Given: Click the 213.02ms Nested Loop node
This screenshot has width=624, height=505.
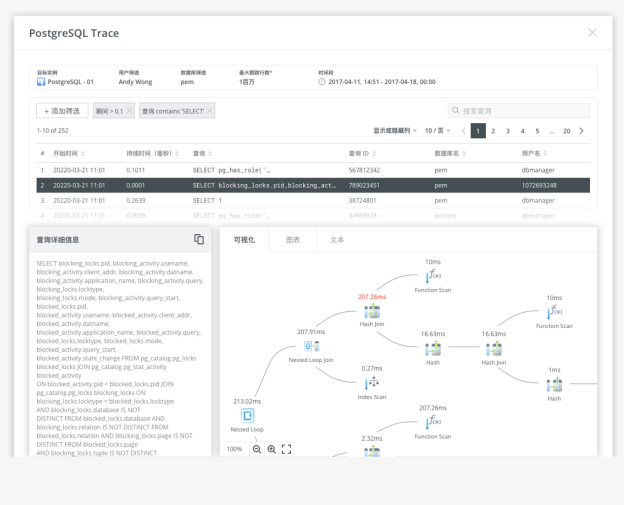Looking at the screenshot, I should 247,415.
